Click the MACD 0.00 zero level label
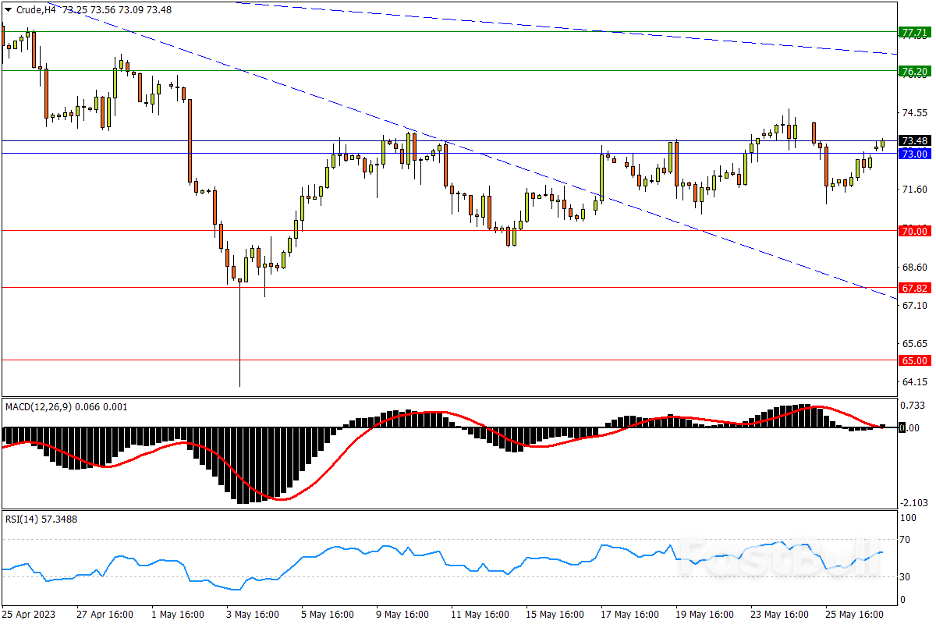The image size is (936, 624). pyautogui.click(x=909, y=428)
